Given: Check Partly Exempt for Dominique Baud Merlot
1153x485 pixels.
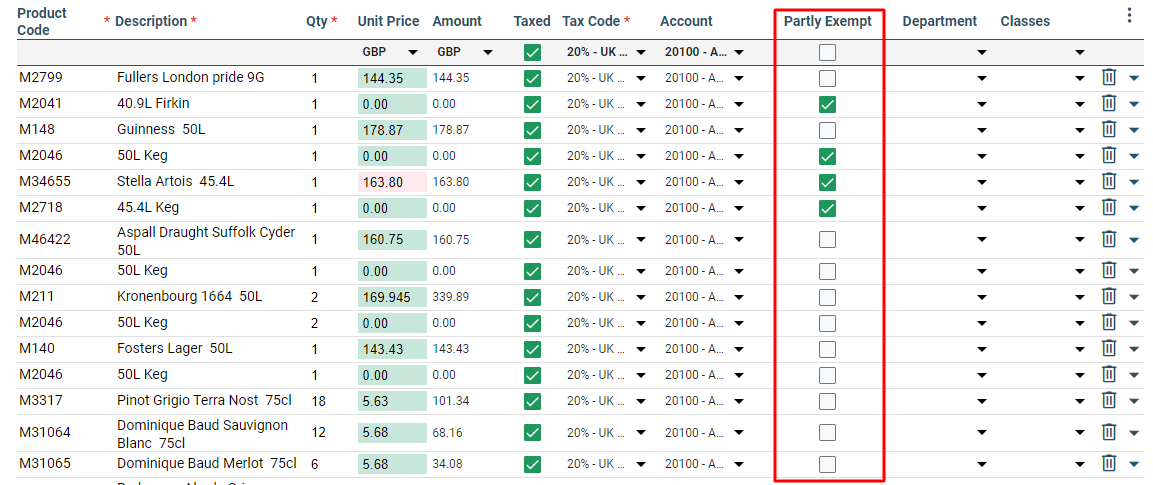Looking at the screenshot, I should pos(828,464).
